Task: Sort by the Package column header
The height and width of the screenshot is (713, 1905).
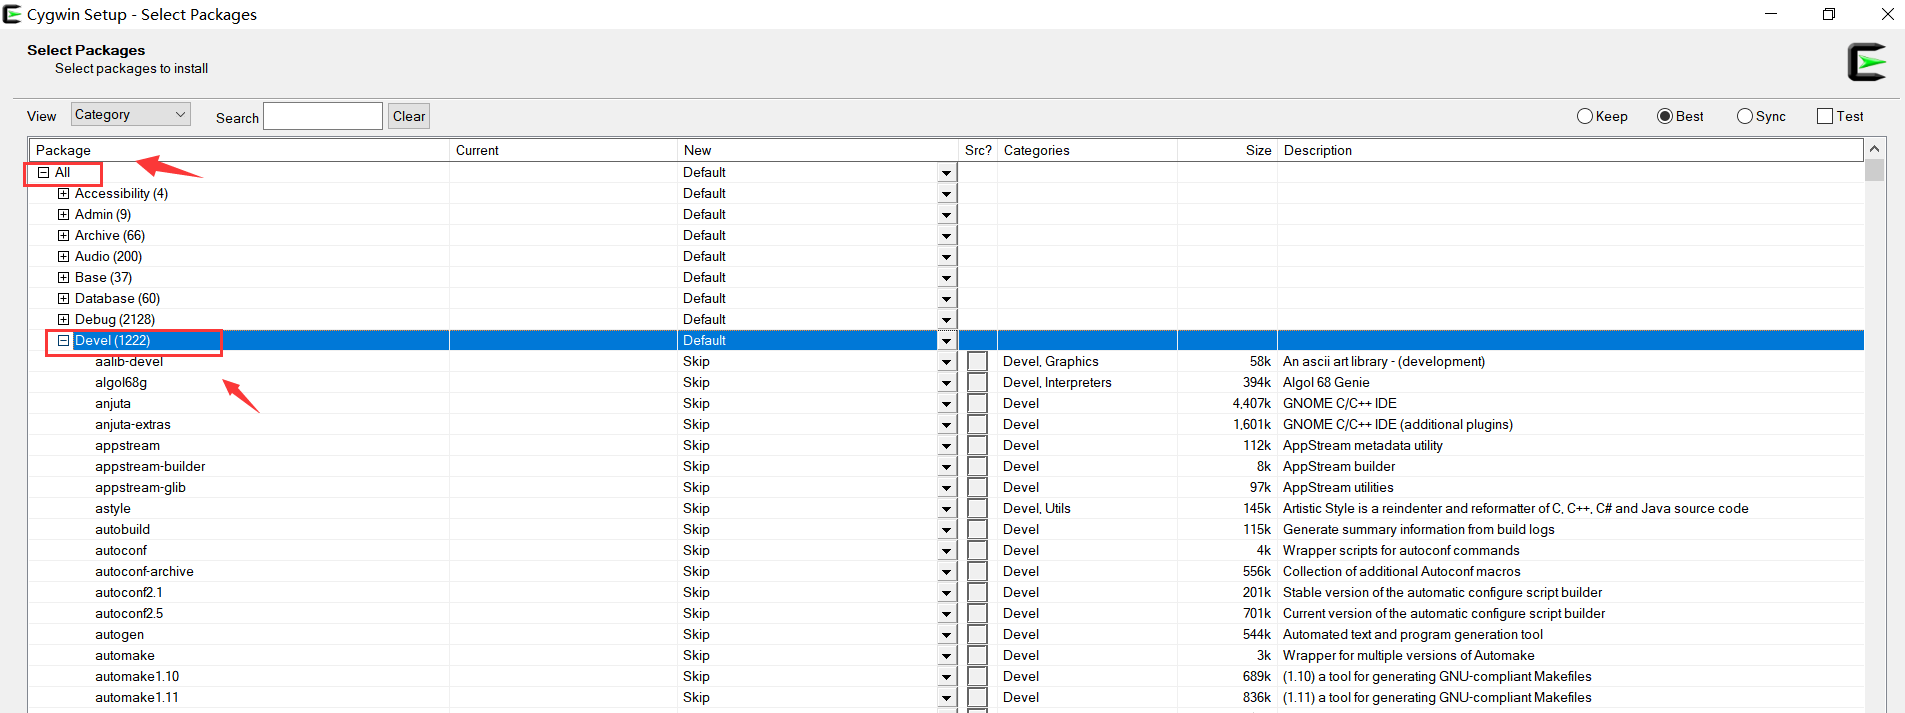Action: 239,150
